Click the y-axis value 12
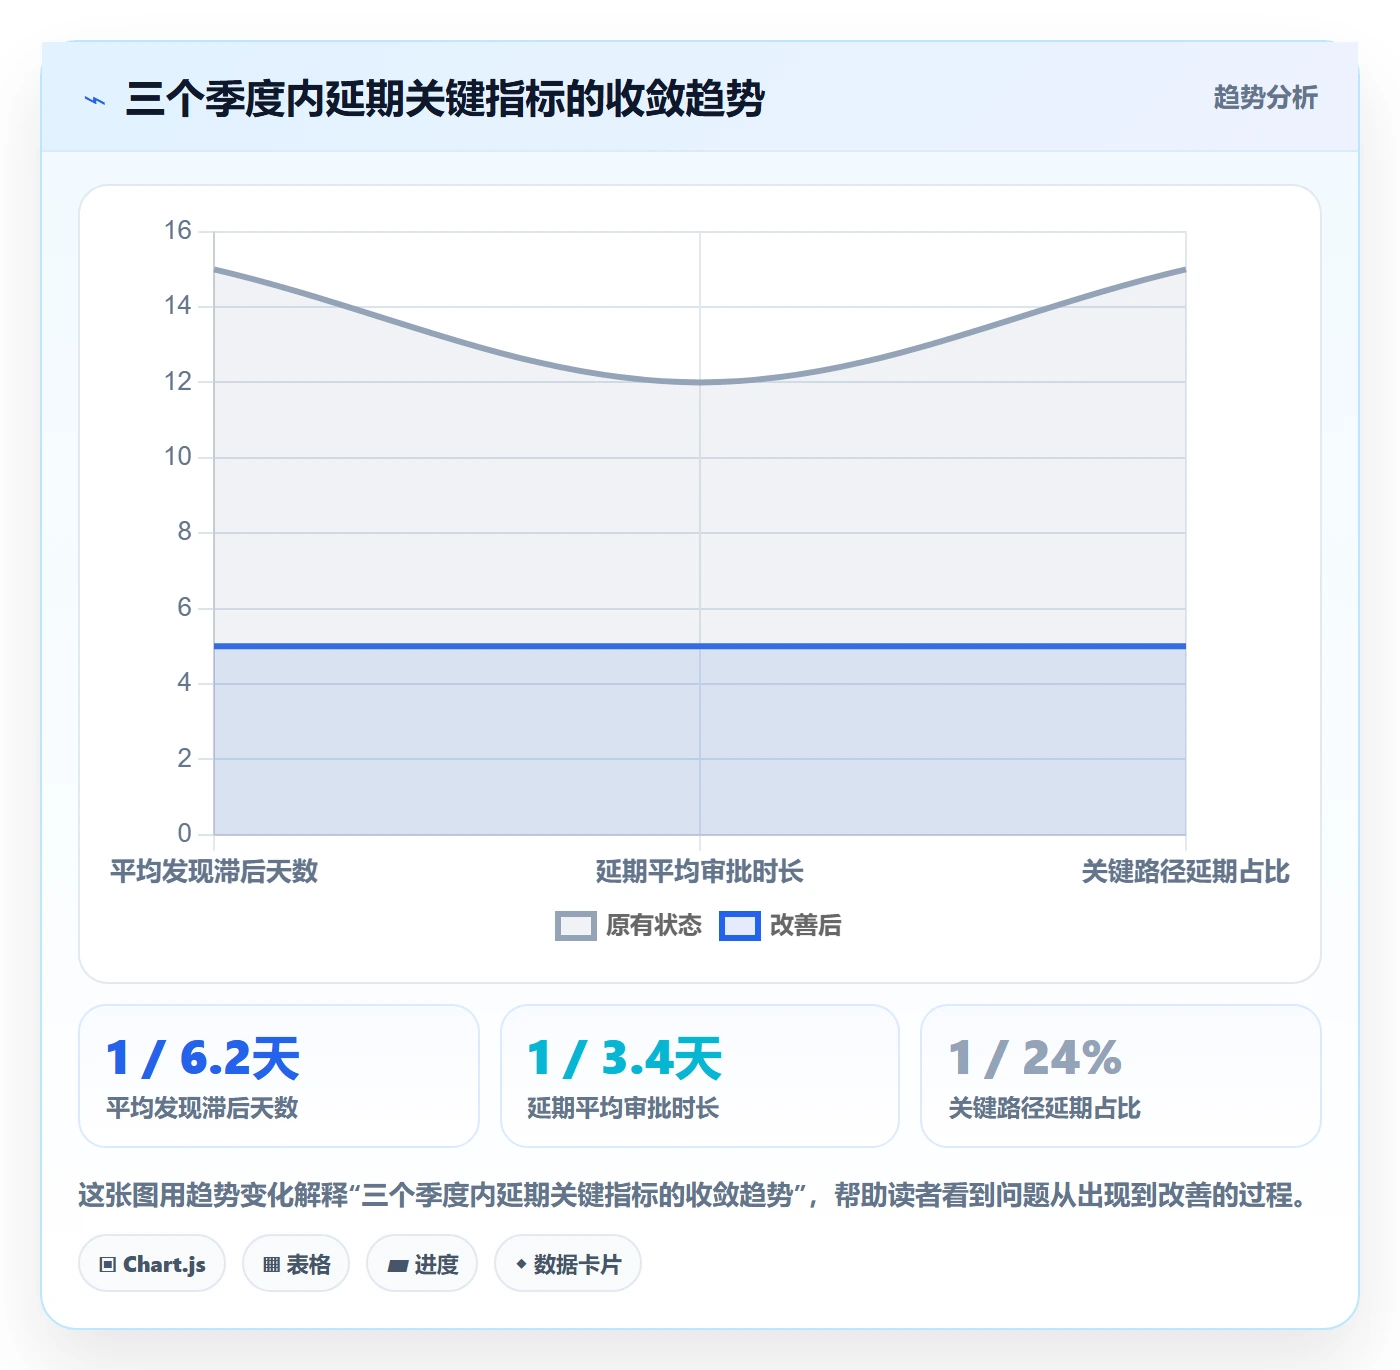This screenshot has height=1370, width=1400. 178,382
